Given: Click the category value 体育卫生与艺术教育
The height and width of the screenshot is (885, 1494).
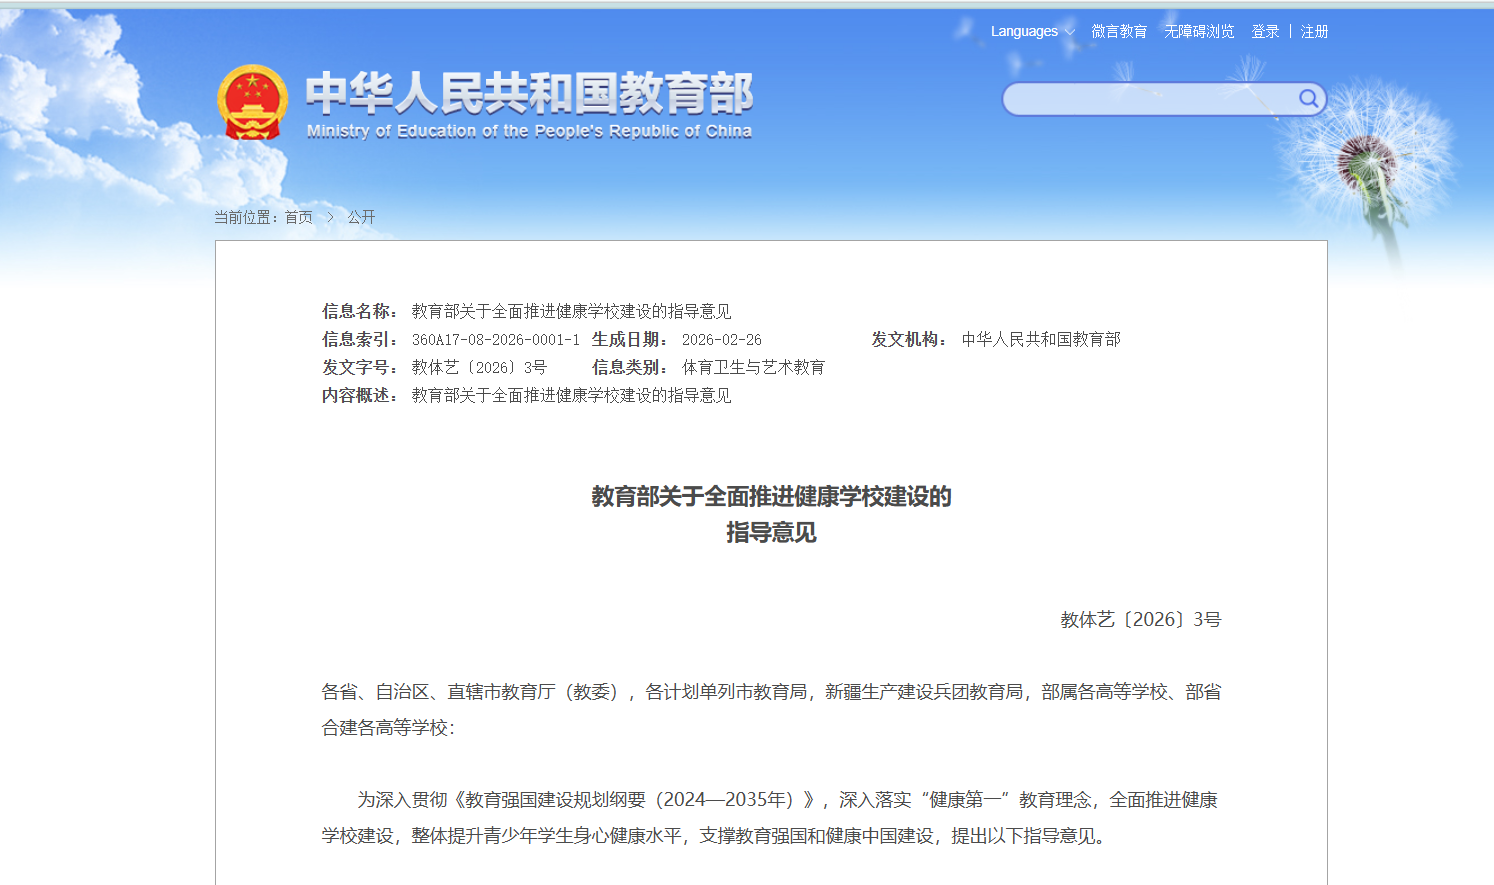Looking at the screenshot, I should click(753, 368).
